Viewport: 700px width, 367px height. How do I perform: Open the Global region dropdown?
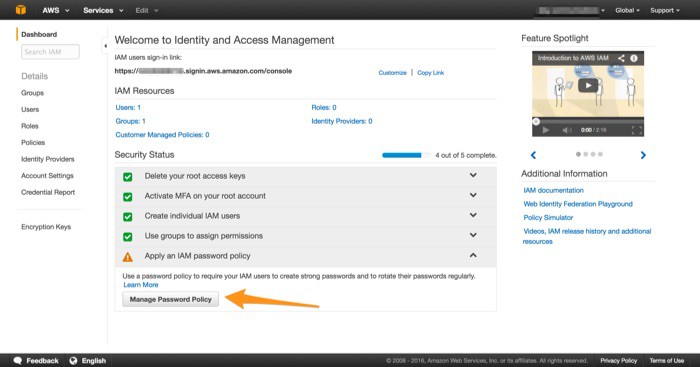627,10
